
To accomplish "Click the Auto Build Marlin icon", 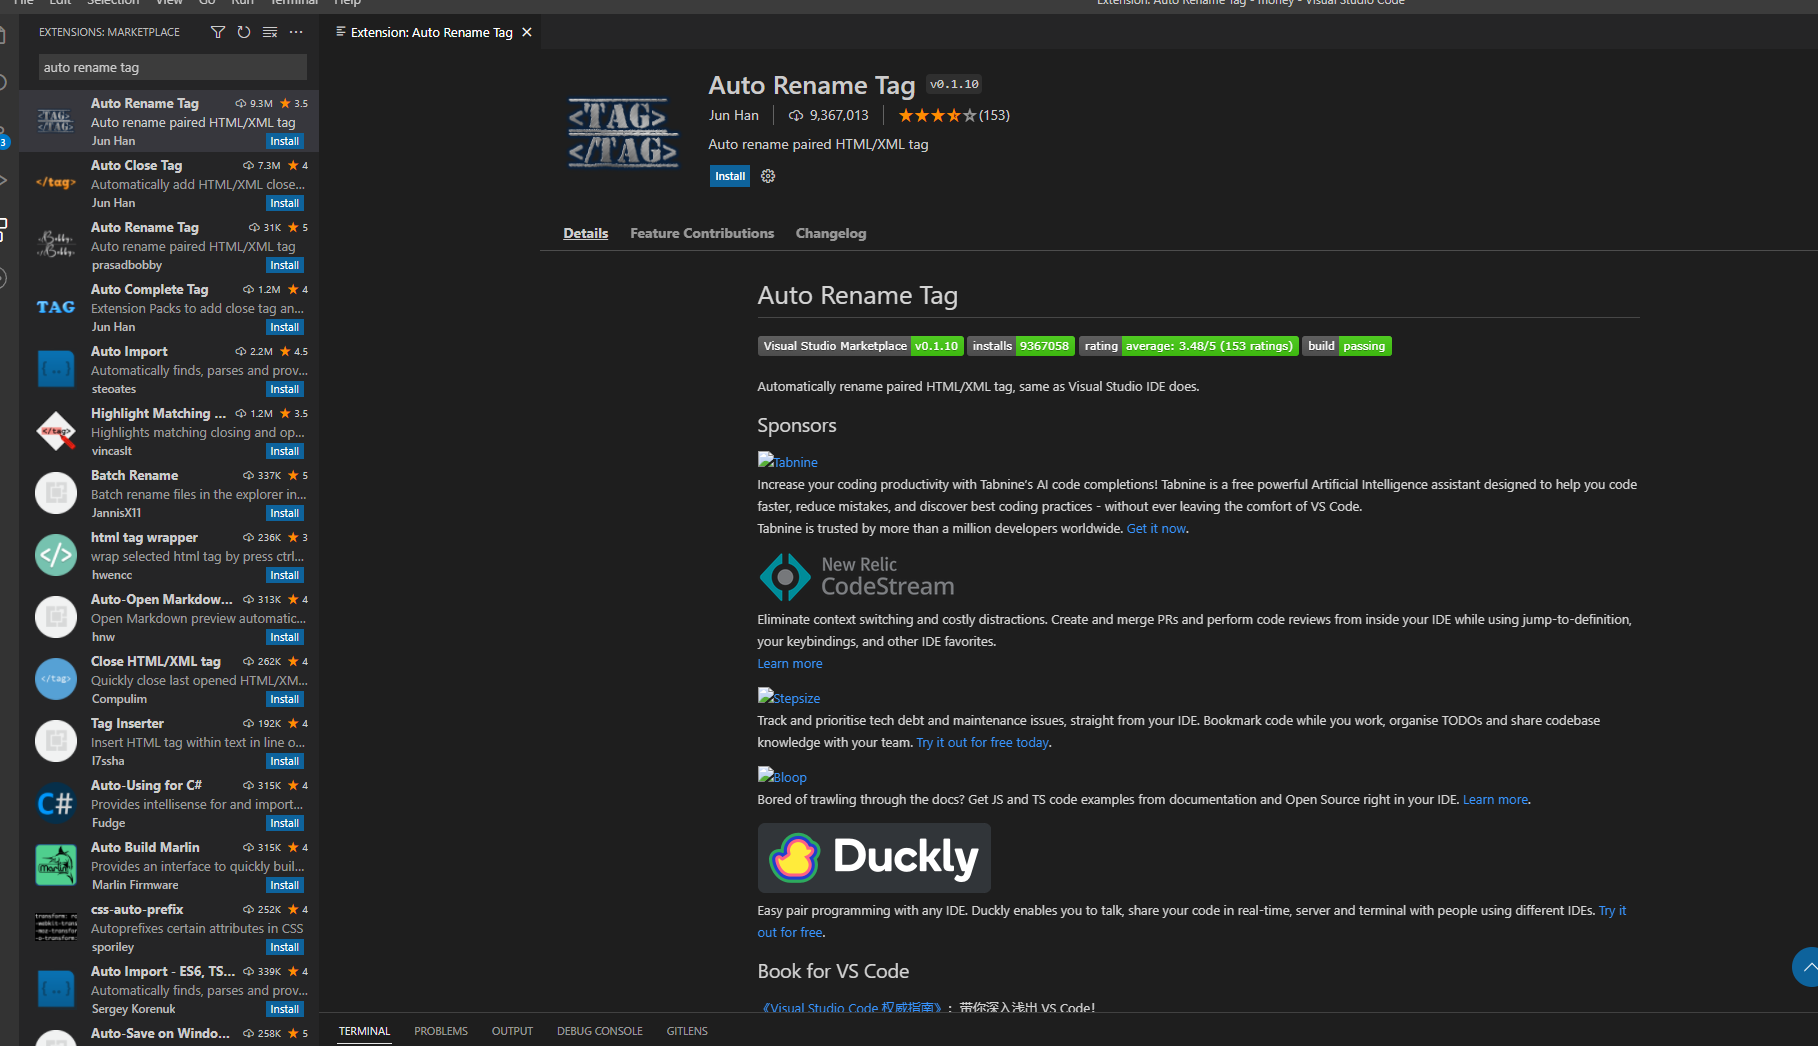I will click(56, 865).
